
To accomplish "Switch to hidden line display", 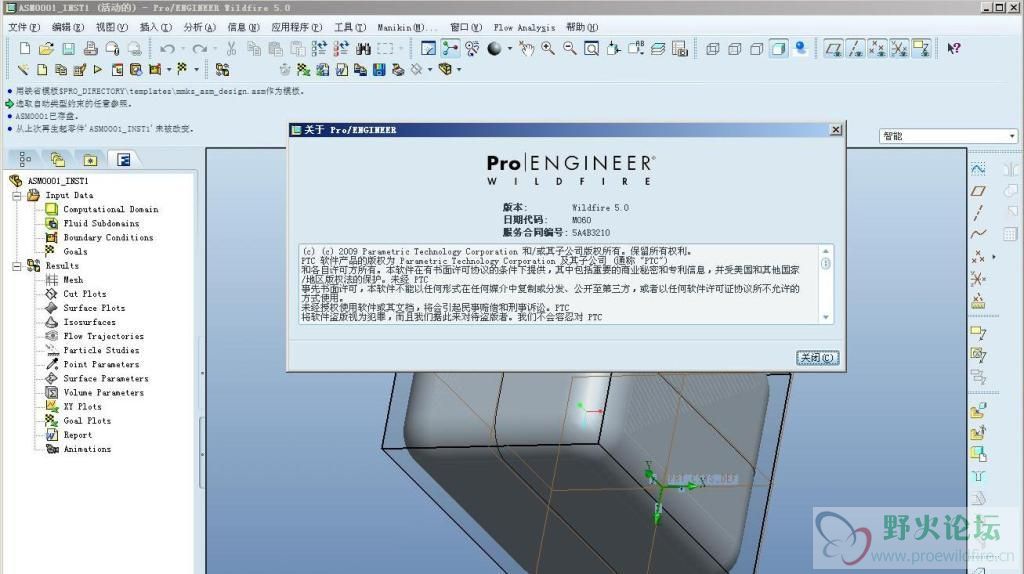I will (x=735, y=48).
